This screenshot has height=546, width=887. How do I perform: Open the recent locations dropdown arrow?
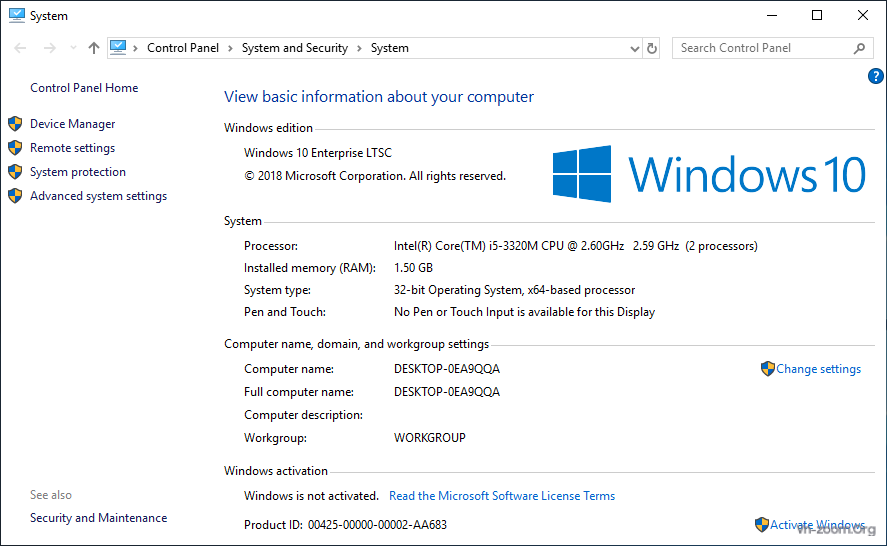point(73,48)
